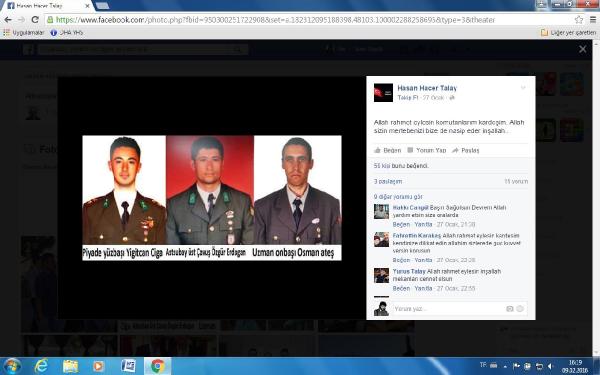Viewport: 600px width, 375px height.
Task: Expand 9 diğer yorumu gör
Action: [398, 197]
